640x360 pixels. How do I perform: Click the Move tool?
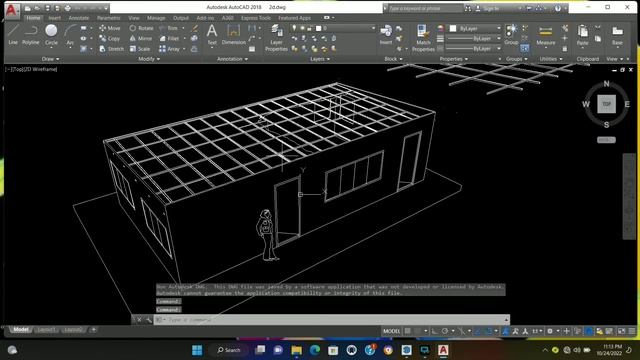click(110, 28)
